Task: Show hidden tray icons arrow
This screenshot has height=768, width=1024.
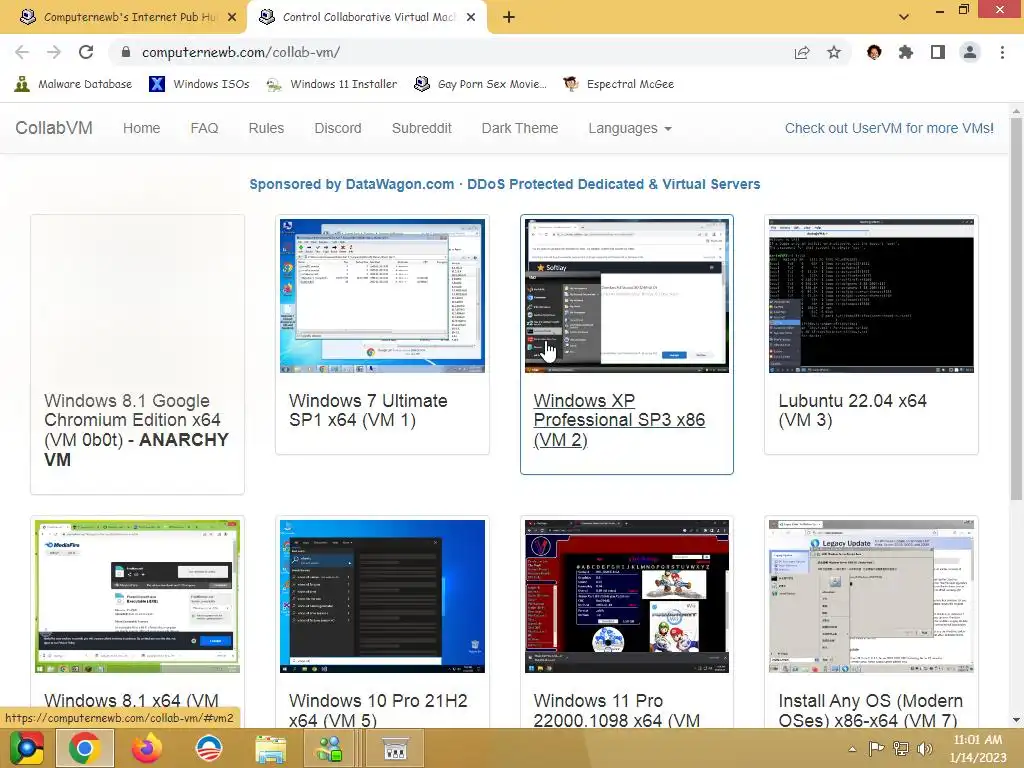Action: click(x=852, y=749)
